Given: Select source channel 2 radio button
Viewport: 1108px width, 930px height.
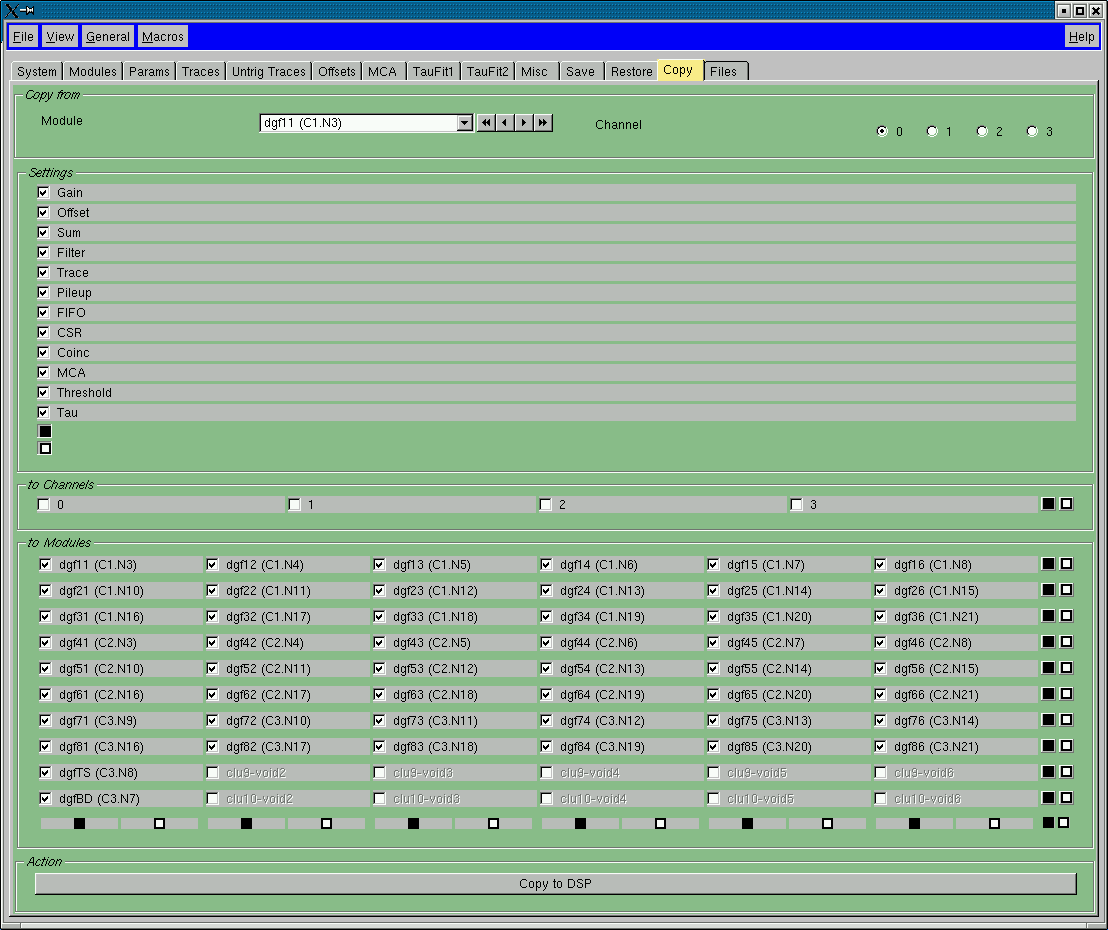Looking at the screenshot, I should click(982, 131).
